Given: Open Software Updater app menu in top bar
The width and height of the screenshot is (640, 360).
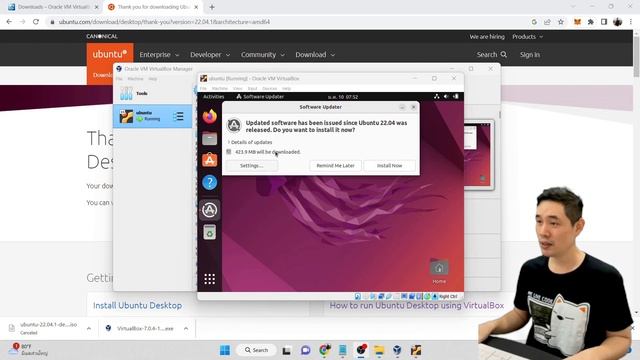Looking at the screenshot, I should [260, 97].
